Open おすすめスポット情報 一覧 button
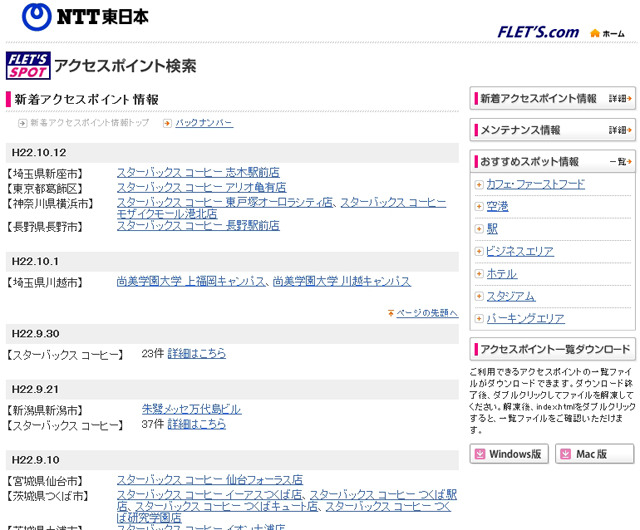Viewport: 640px width, 530px height. click(x=553, y=162)
